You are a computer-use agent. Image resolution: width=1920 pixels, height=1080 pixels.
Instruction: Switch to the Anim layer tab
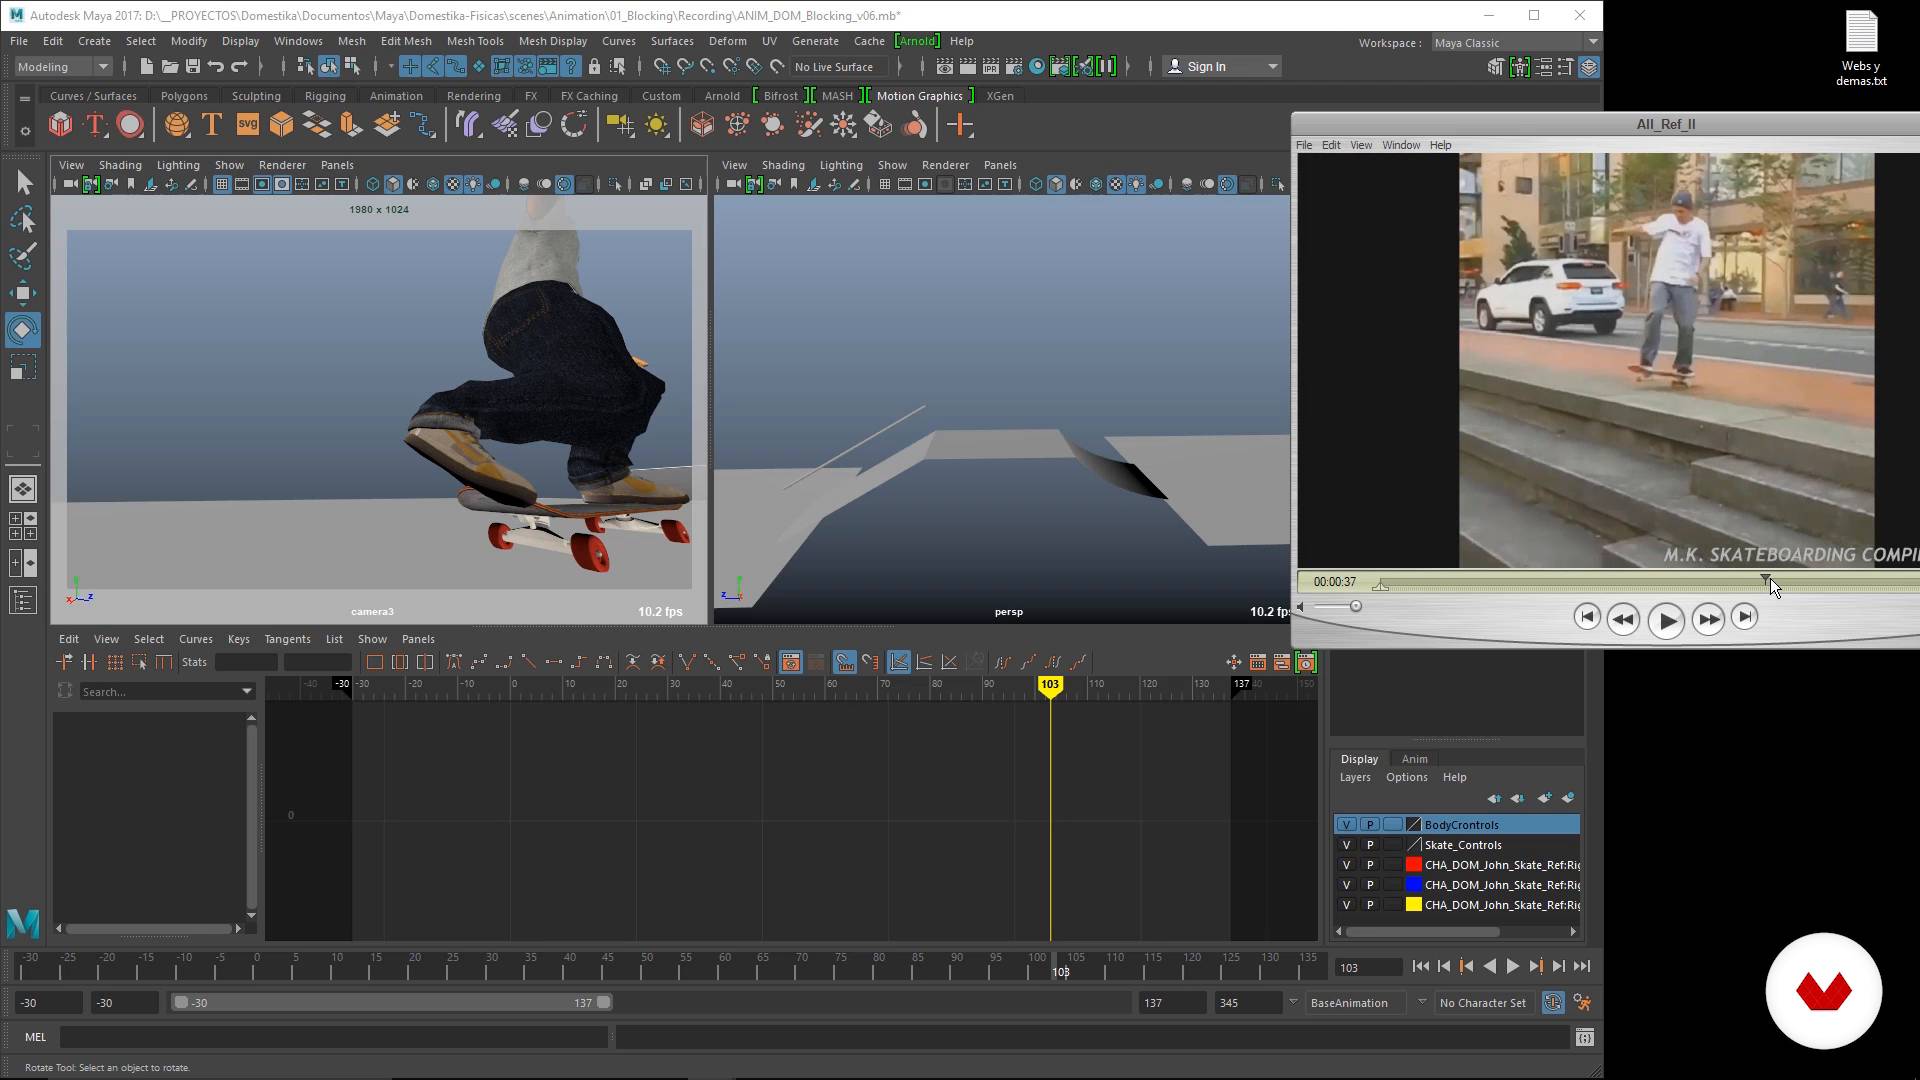[x=1414, y=759]
